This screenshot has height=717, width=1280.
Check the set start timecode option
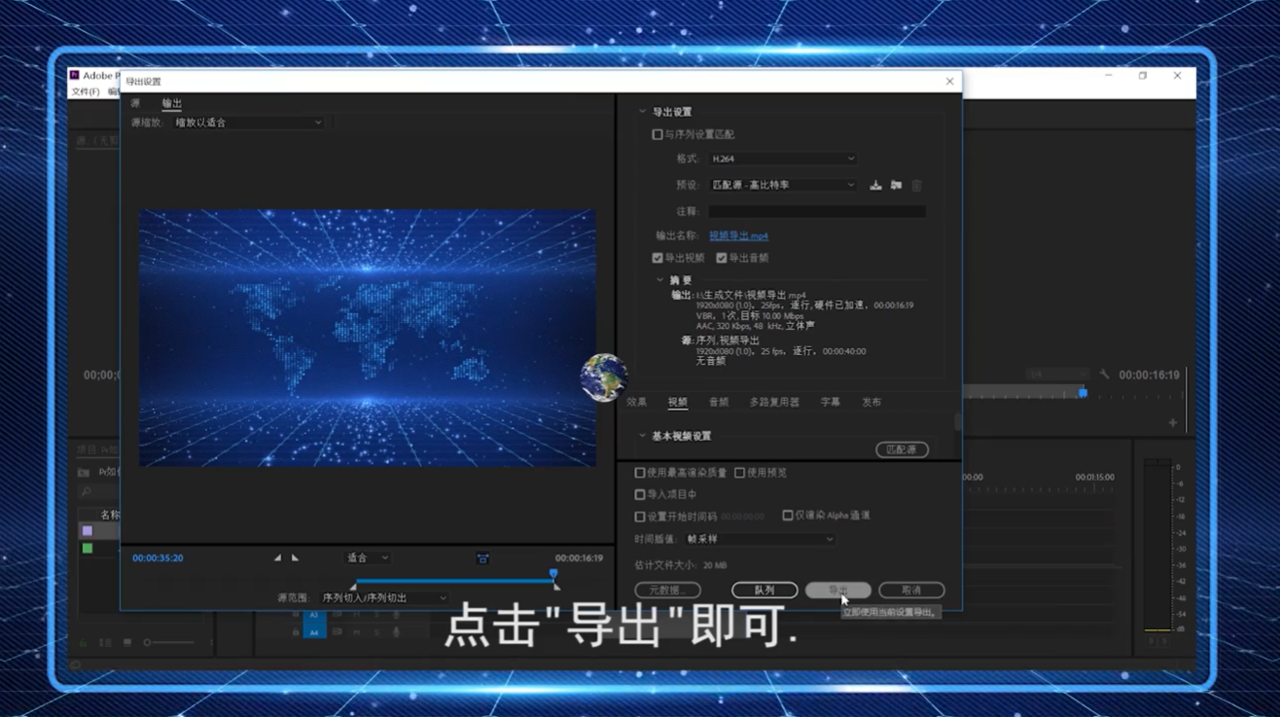[x=640, y=517]
